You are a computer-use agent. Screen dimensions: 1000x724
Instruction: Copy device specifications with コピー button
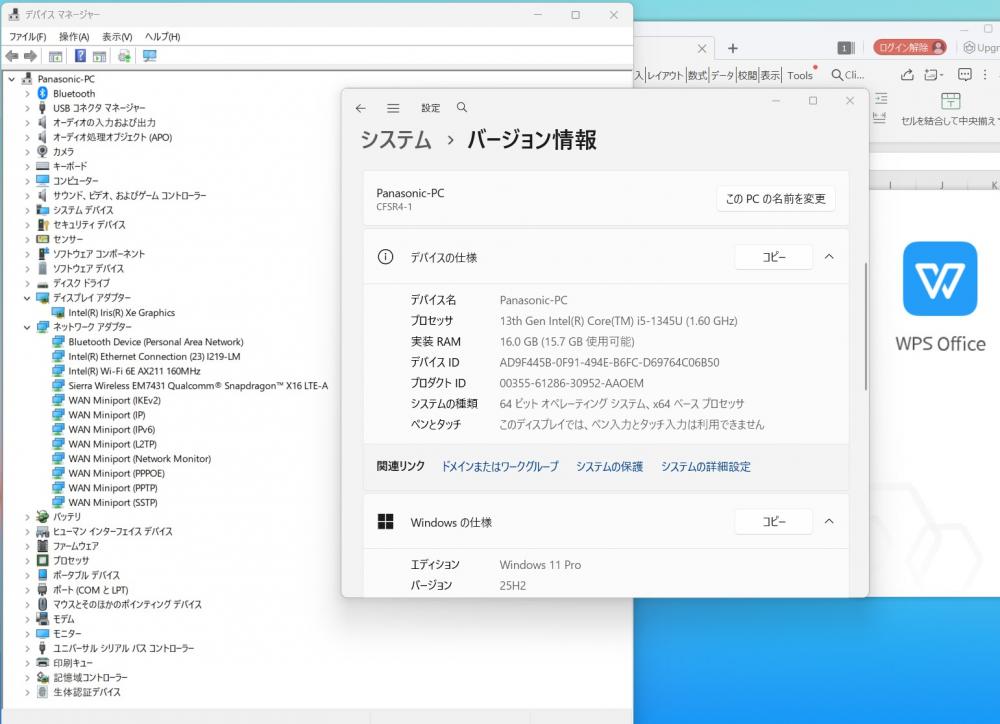(x=774, y=256)
